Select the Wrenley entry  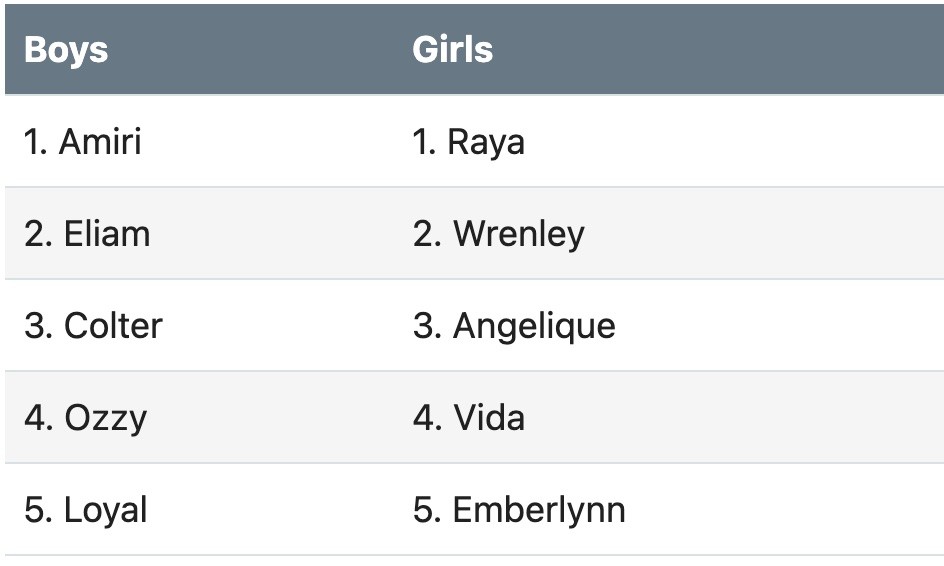click(519, 234)
